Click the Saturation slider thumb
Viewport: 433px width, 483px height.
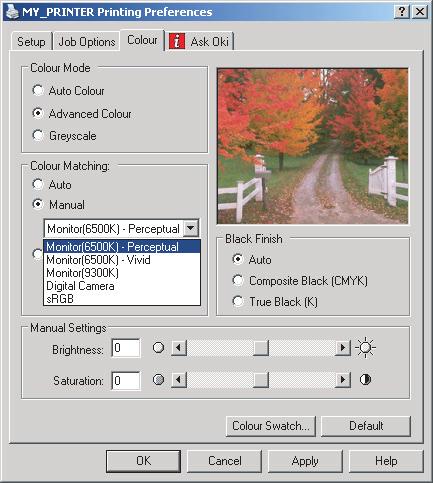tap(261, 380)
